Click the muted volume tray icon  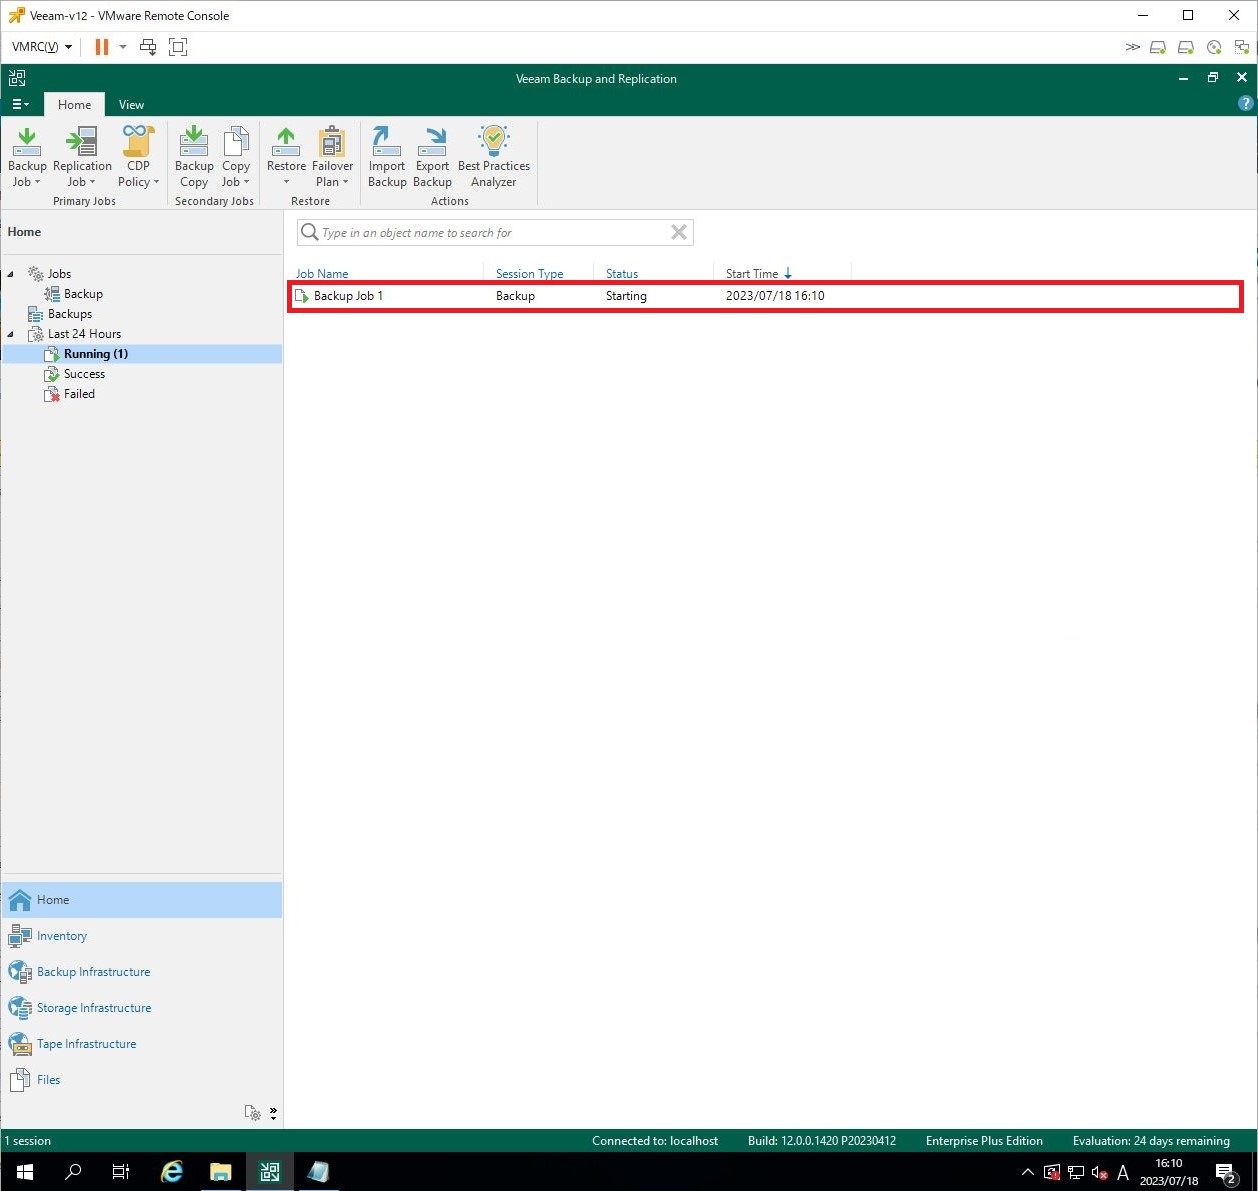click(x=1099, y=1173)
